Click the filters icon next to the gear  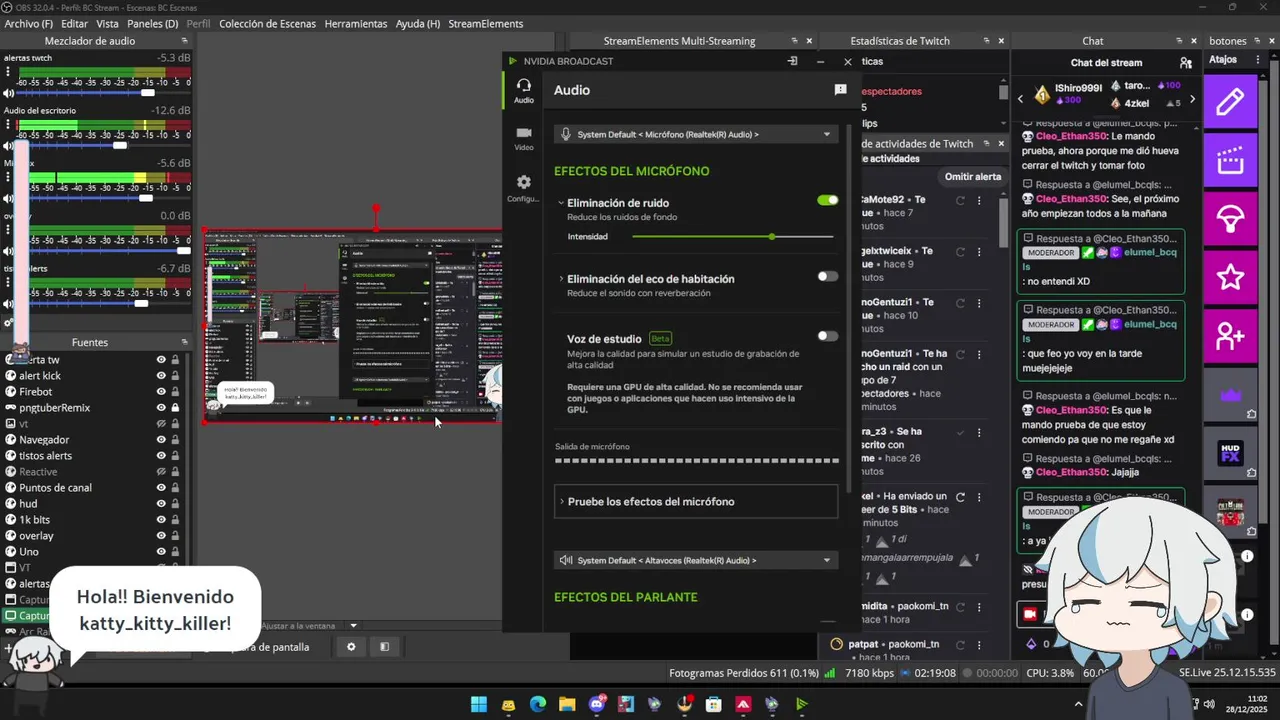tap(384, 647)
